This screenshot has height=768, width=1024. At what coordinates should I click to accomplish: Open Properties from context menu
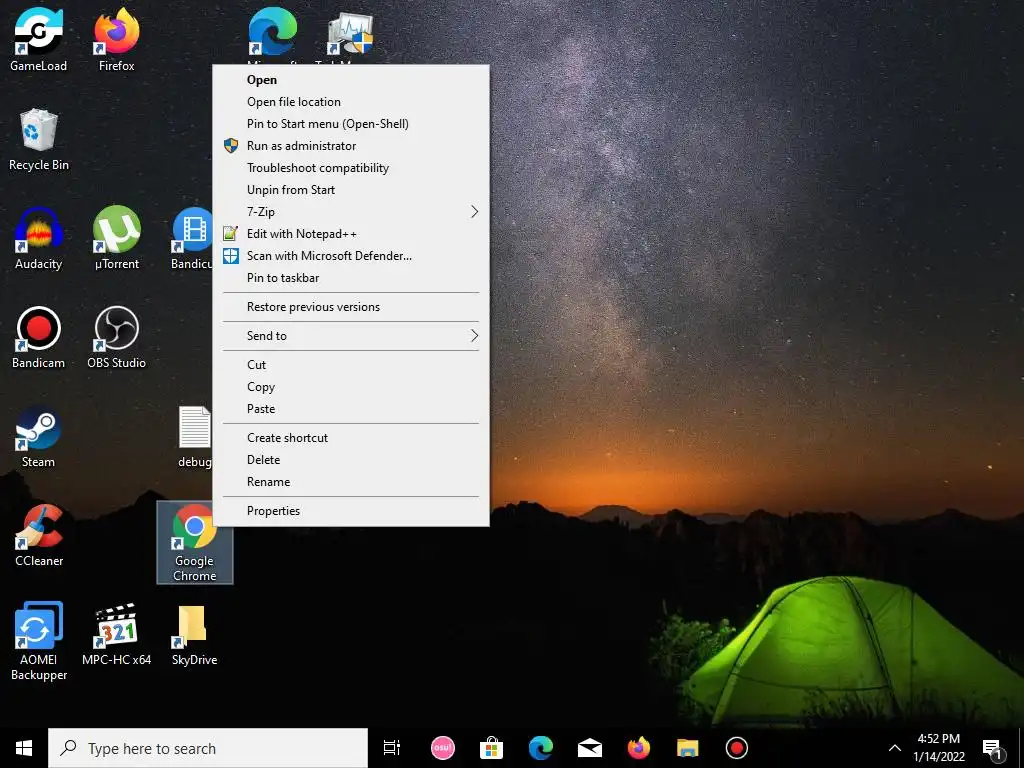(x=351, y=511)
